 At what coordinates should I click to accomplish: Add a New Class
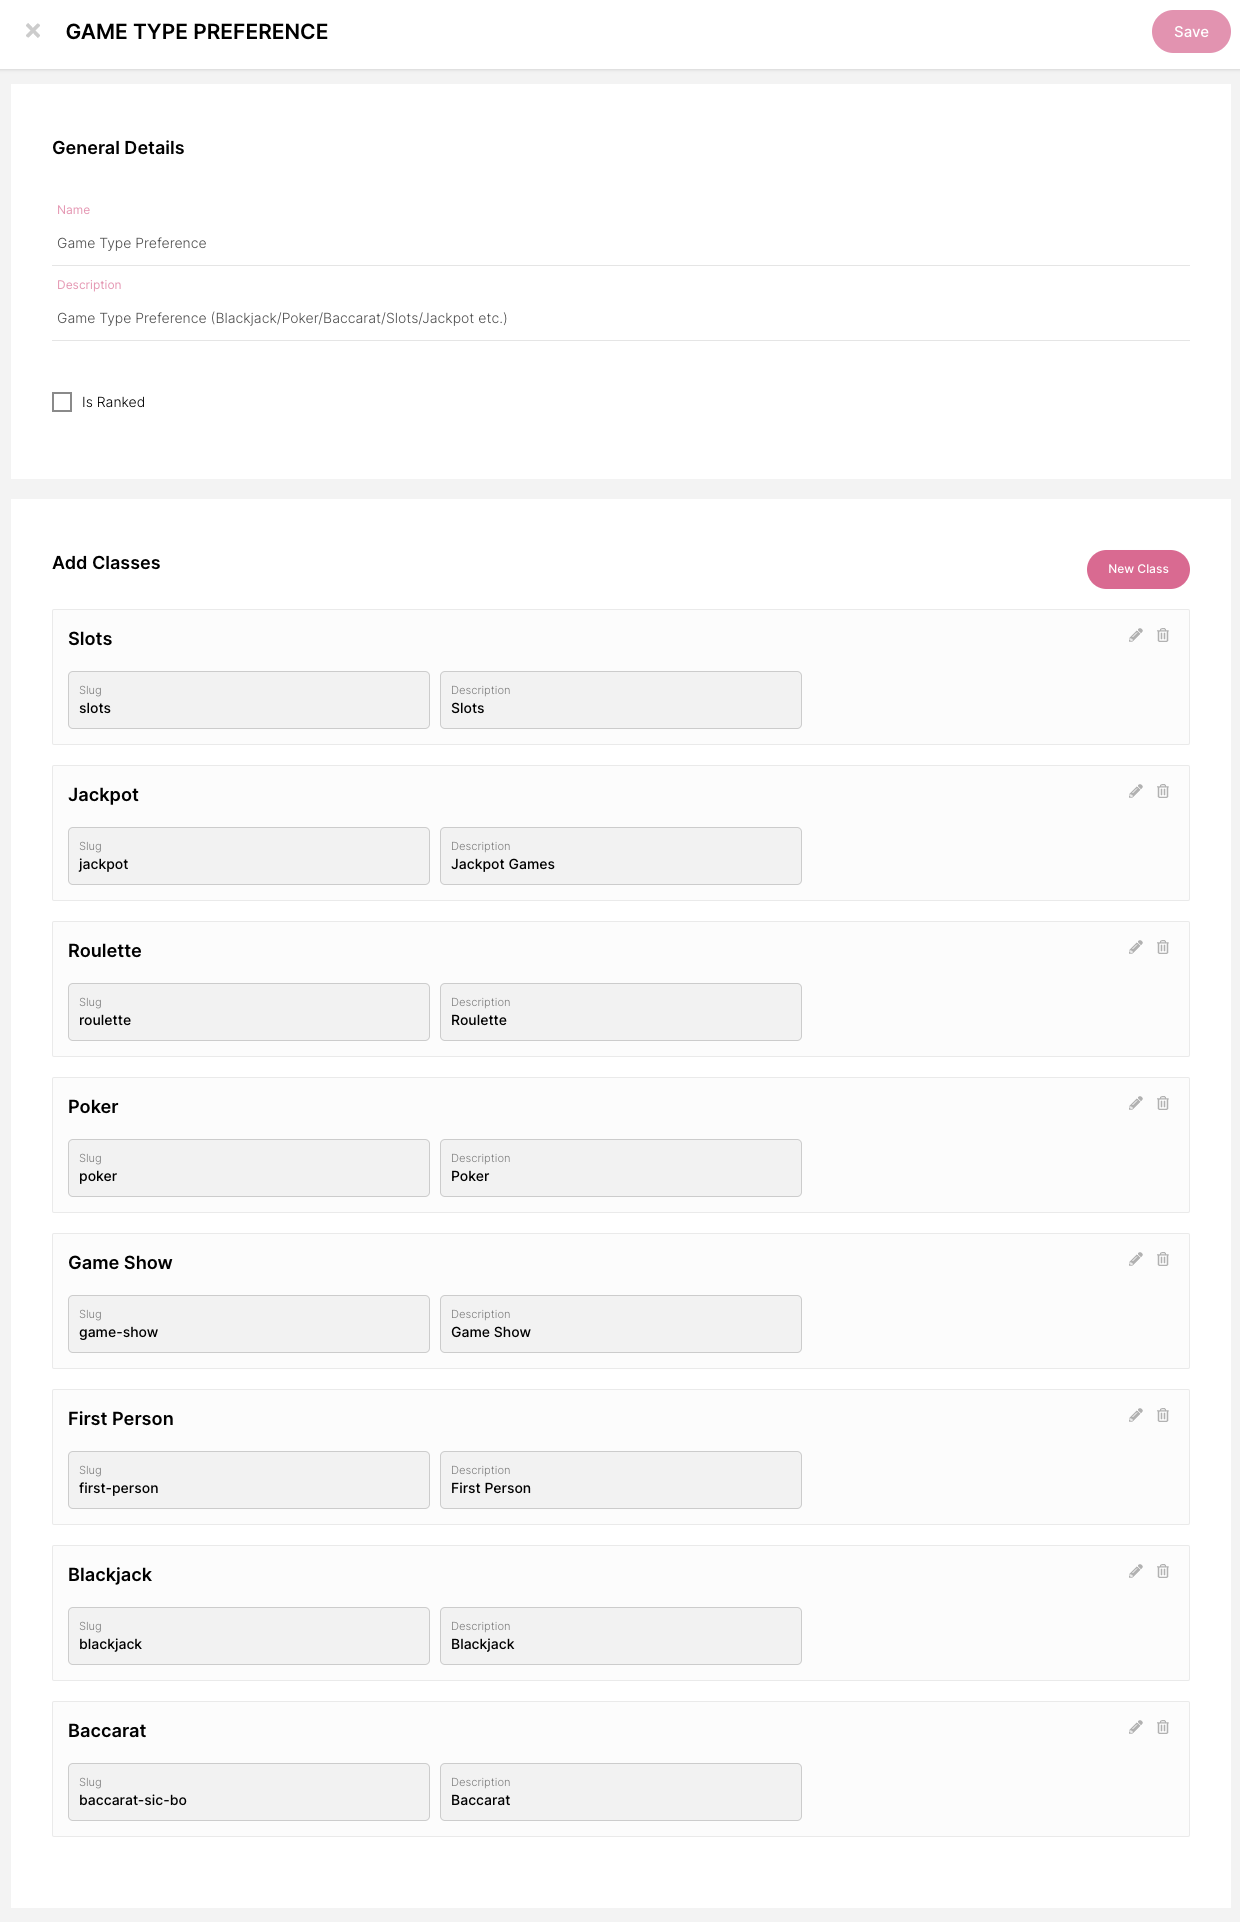tap(1138, 569)
